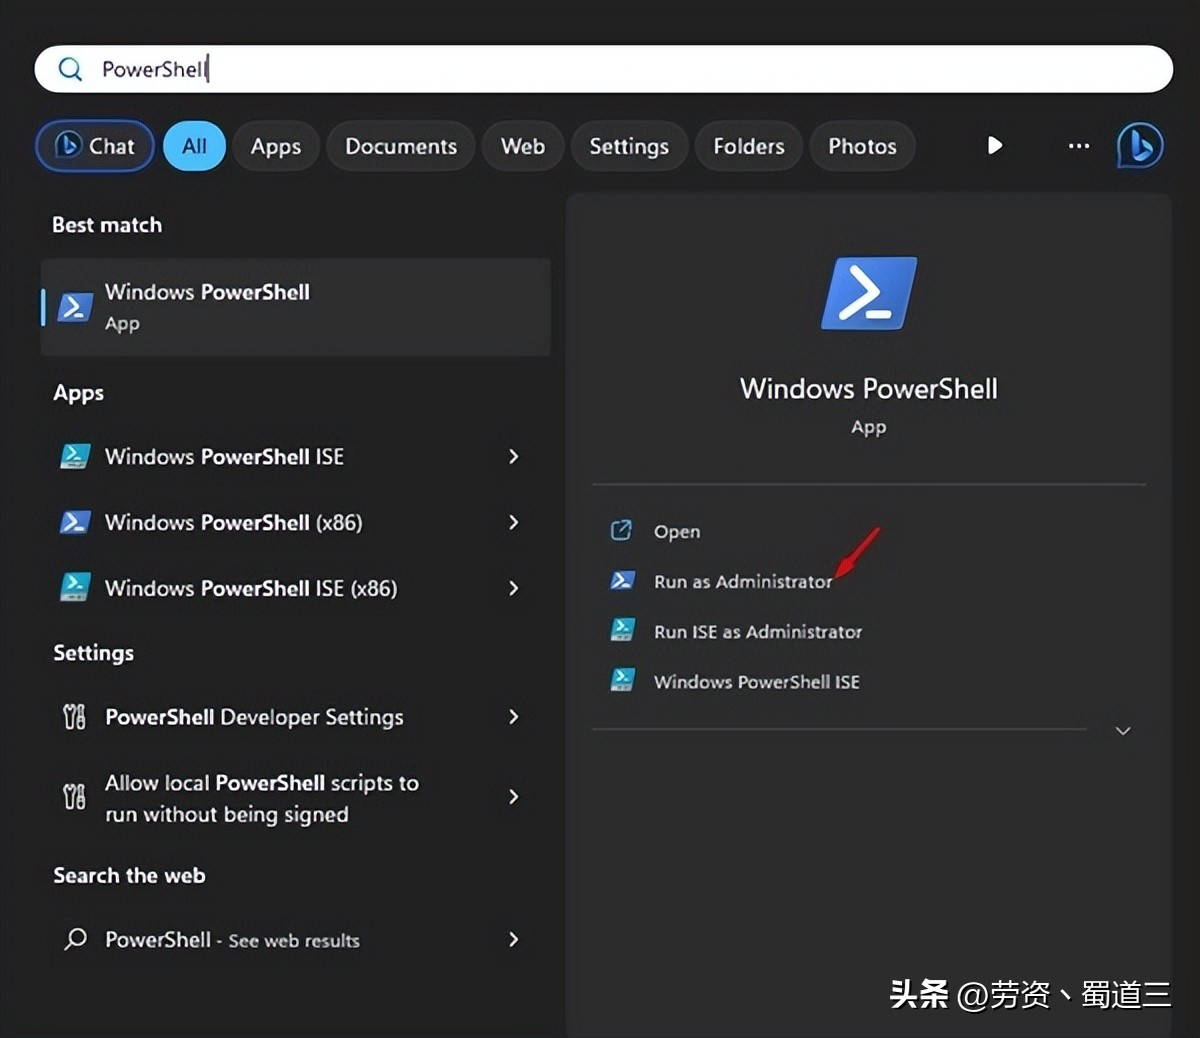Expand Windows PowerShell ISE (x86) chevron

513,588
